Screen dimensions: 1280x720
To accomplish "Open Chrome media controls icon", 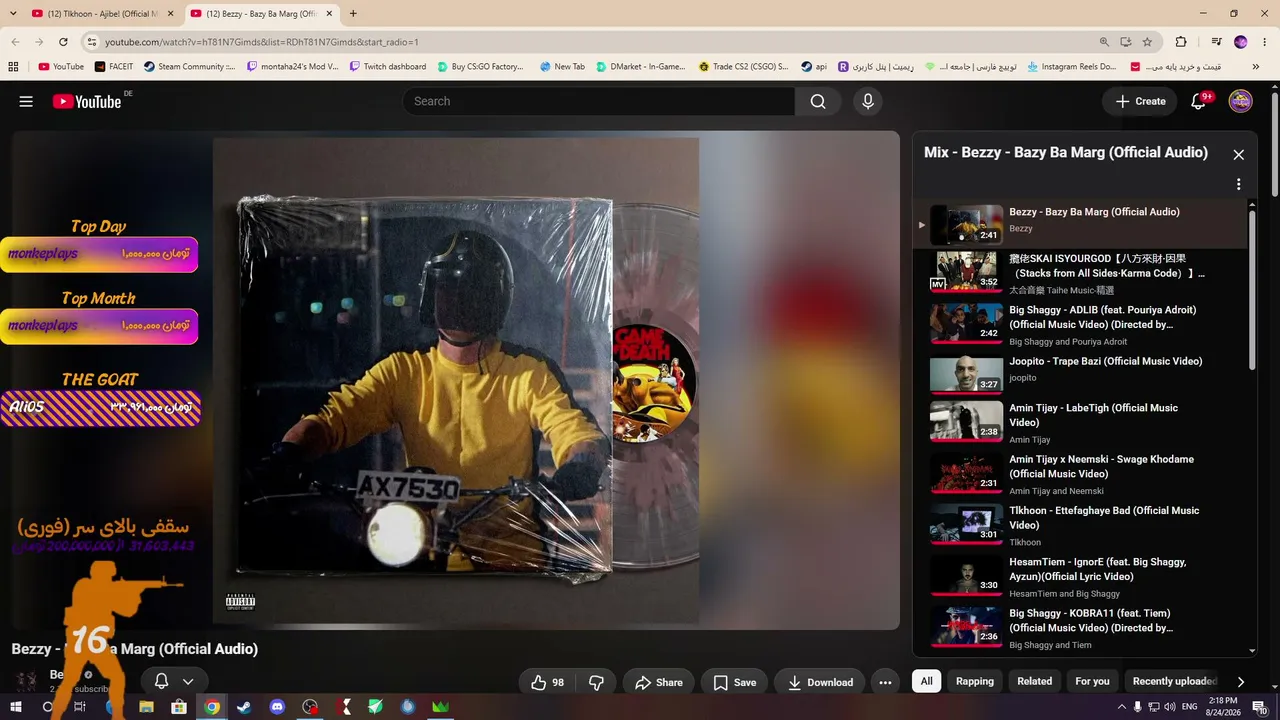I will (x=1216, y=42).
